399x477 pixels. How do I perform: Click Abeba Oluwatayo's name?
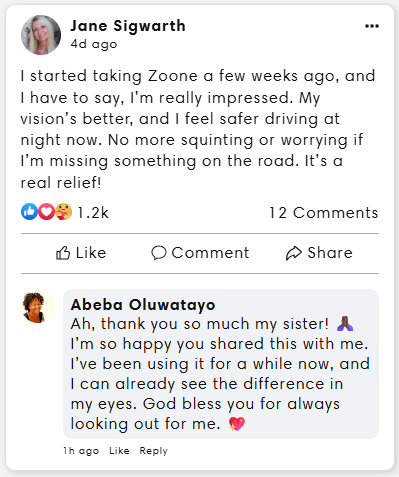point(143,305)
